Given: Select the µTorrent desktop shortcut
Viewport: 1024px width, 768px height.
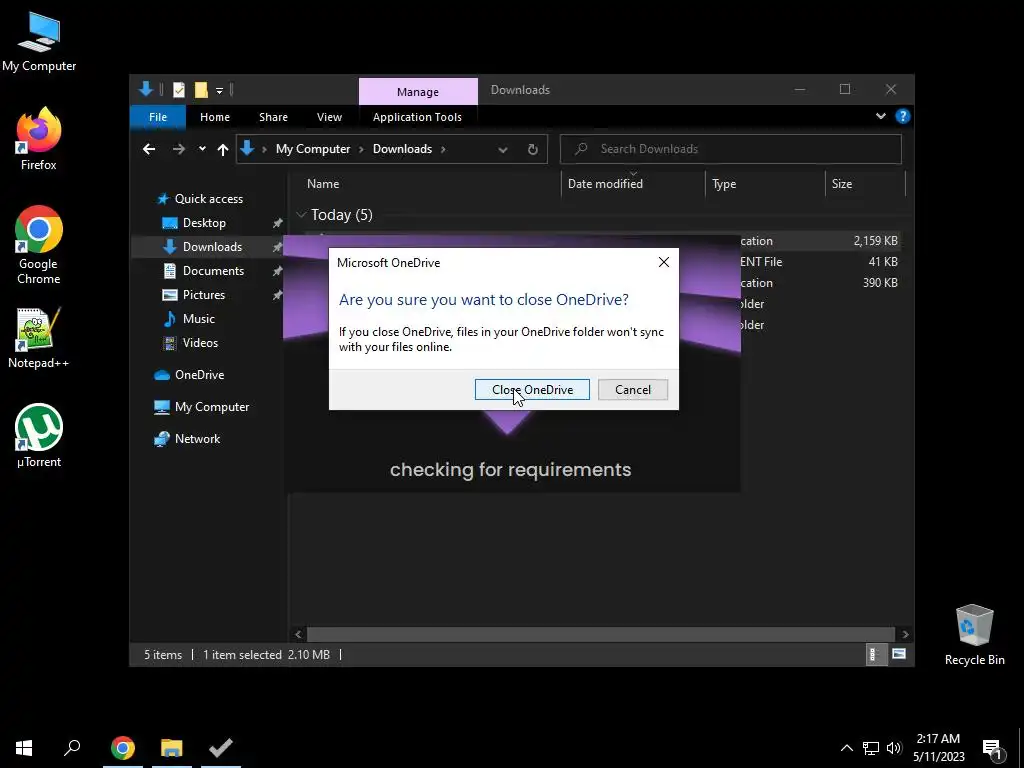Looking at the screenshot, I should coord(39,436).
